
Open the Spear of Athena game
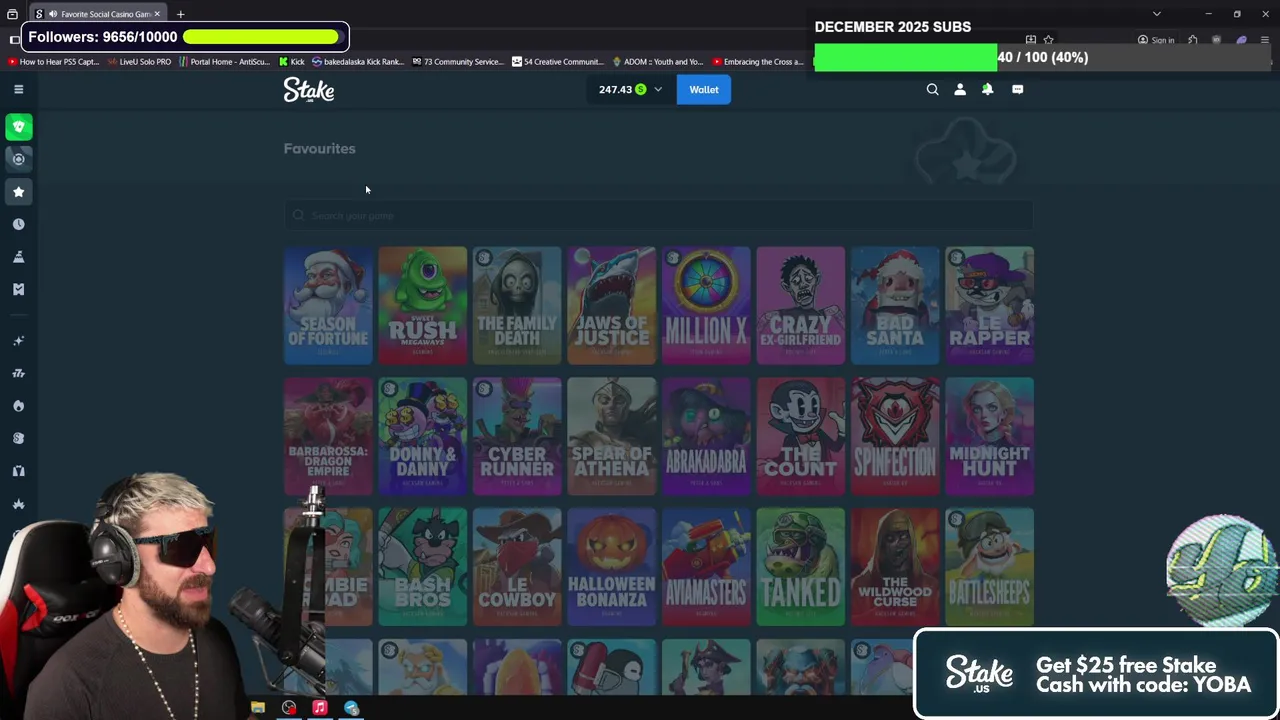pyautogui.click(x=611, y=436)
